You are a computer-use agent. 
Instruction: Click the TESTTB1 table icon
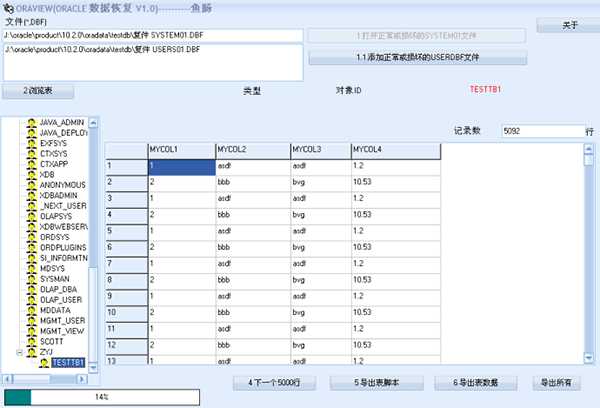[x=44, y=363]
